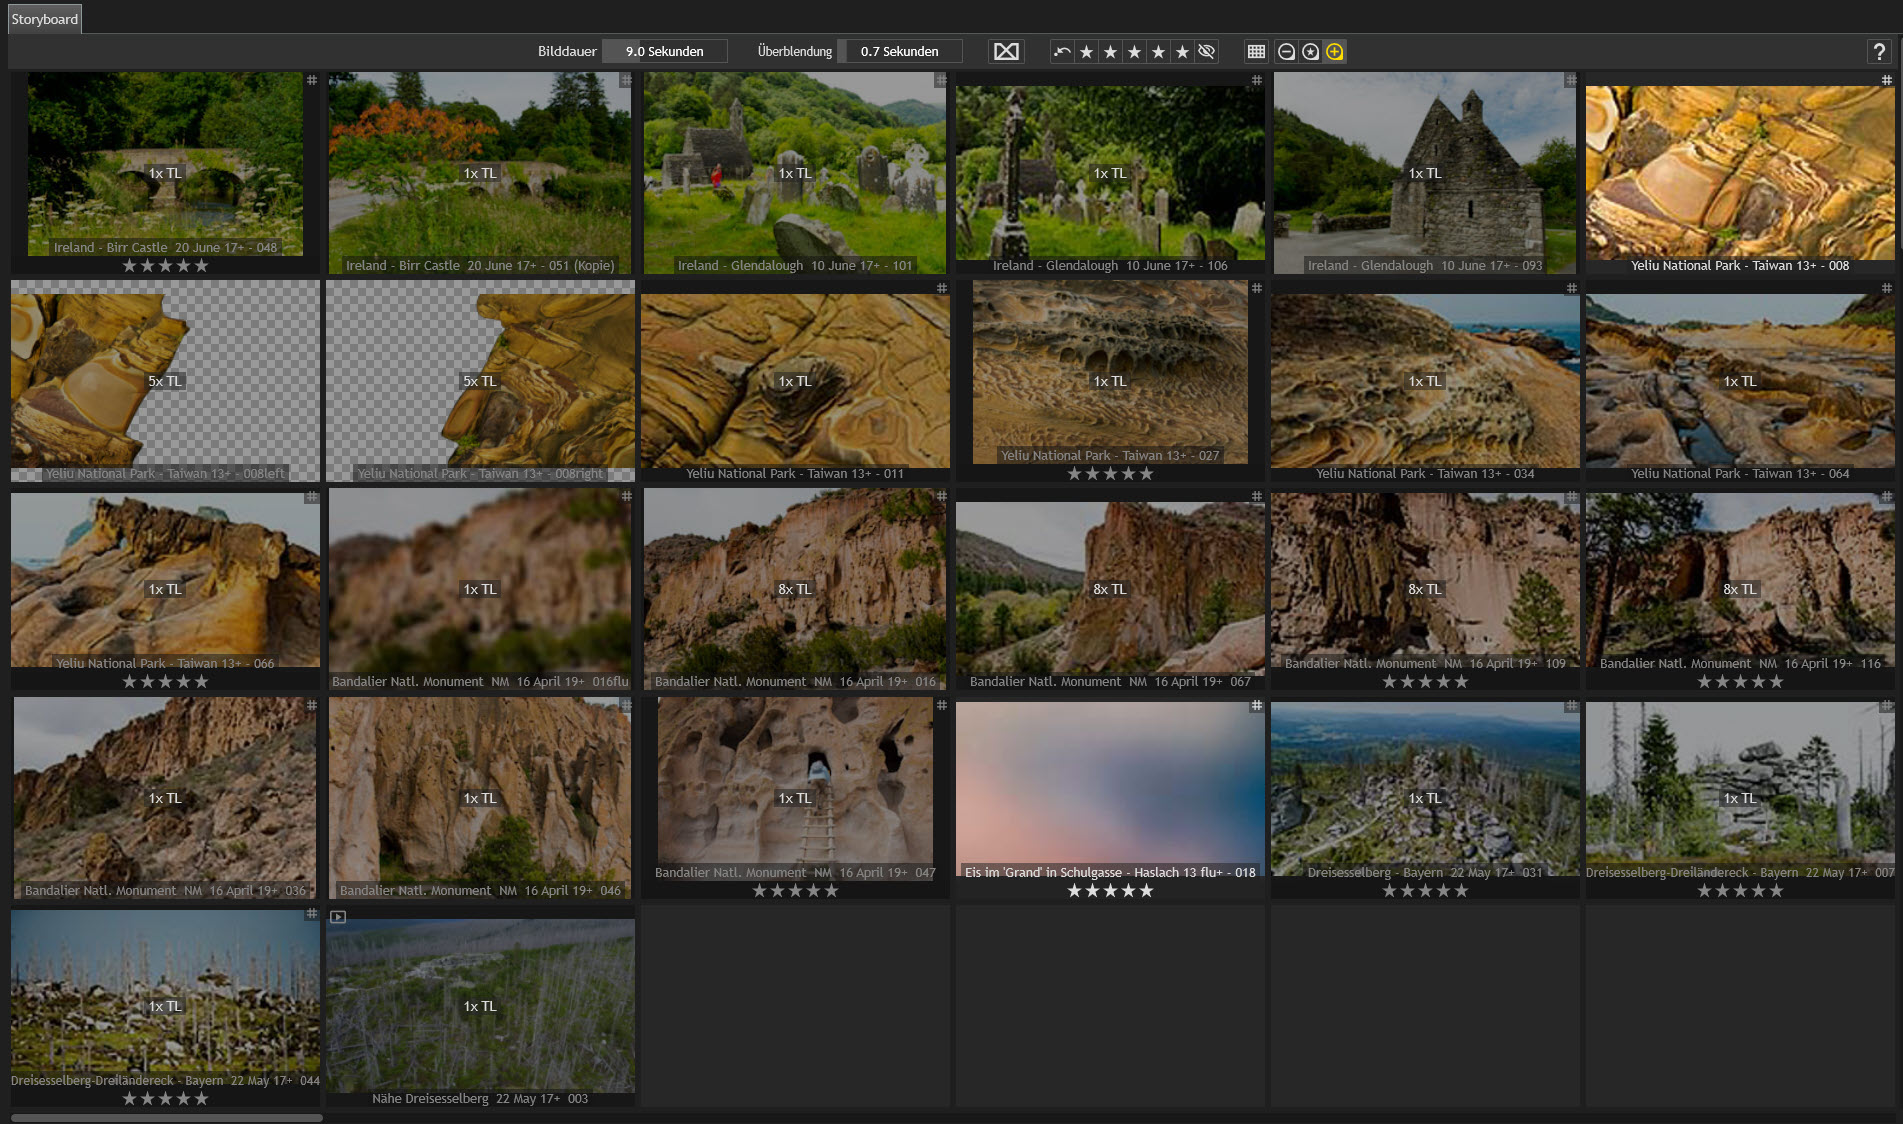Set fifth star under Birr Castle 048

tap(202, 266)
